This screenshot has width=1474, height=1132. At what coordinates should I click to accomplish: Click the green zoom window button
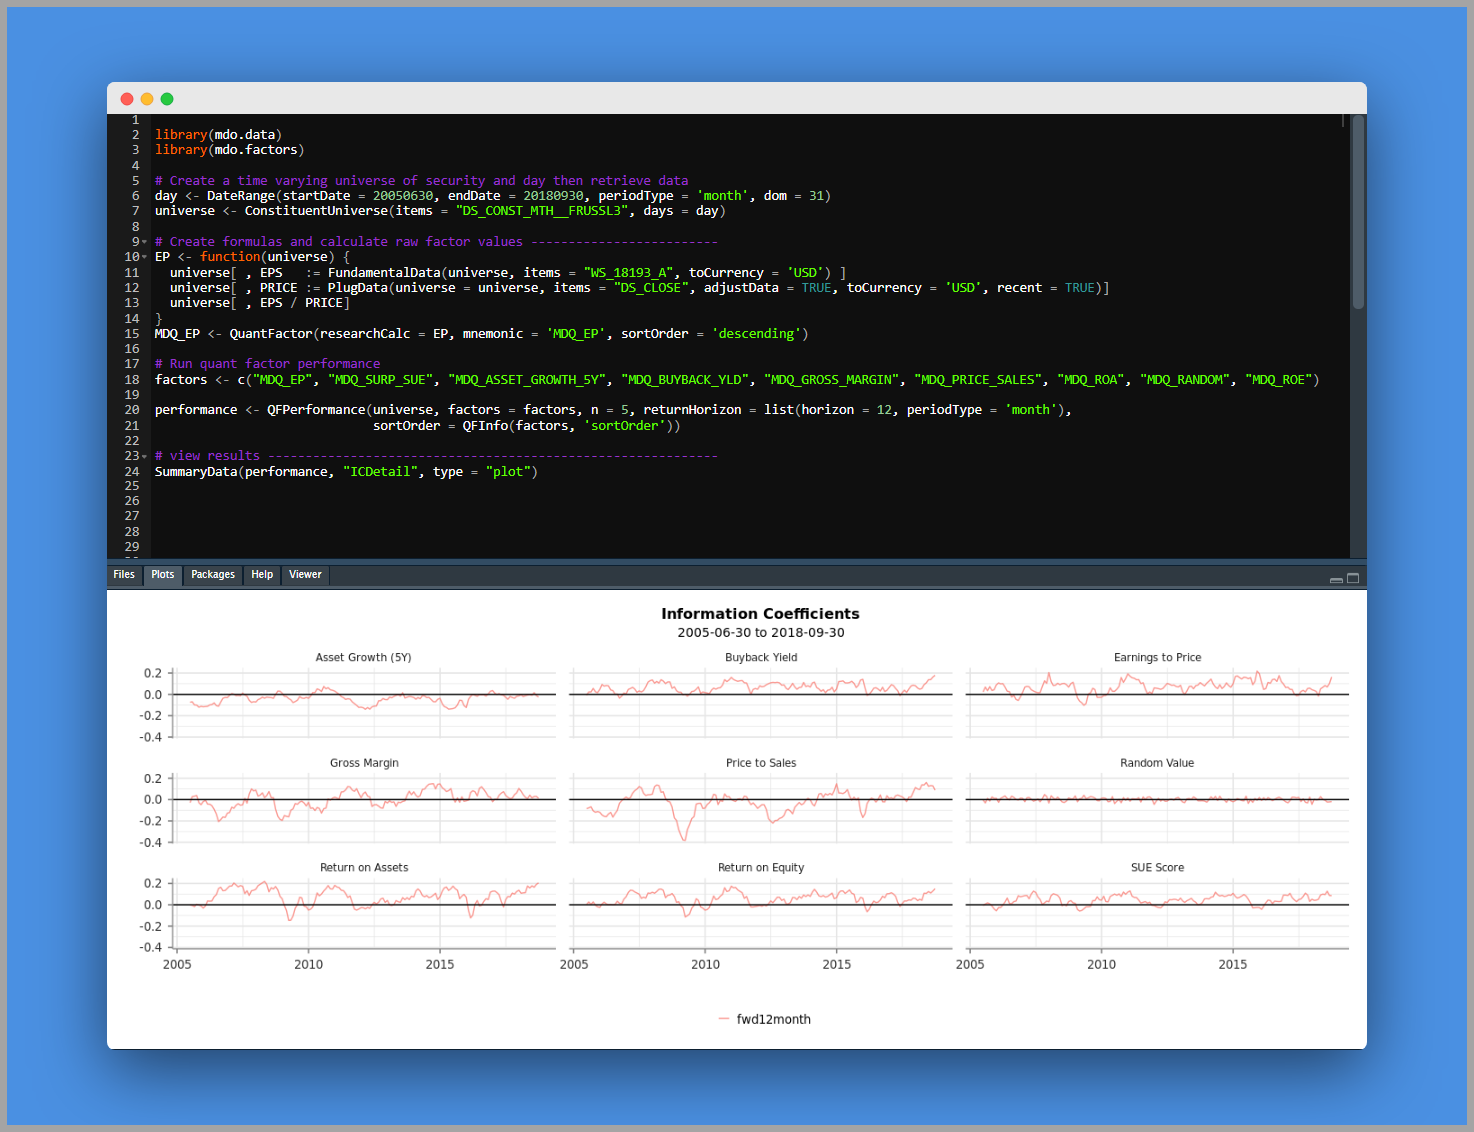(167, 99)
